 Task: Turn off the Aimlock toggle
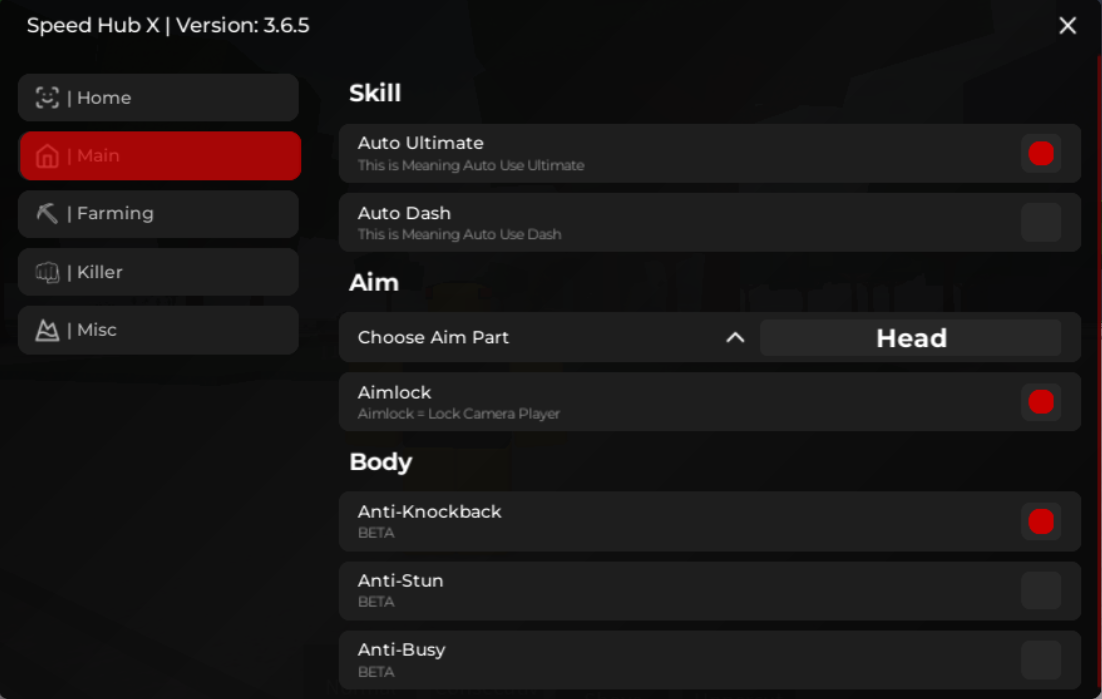1040,402
